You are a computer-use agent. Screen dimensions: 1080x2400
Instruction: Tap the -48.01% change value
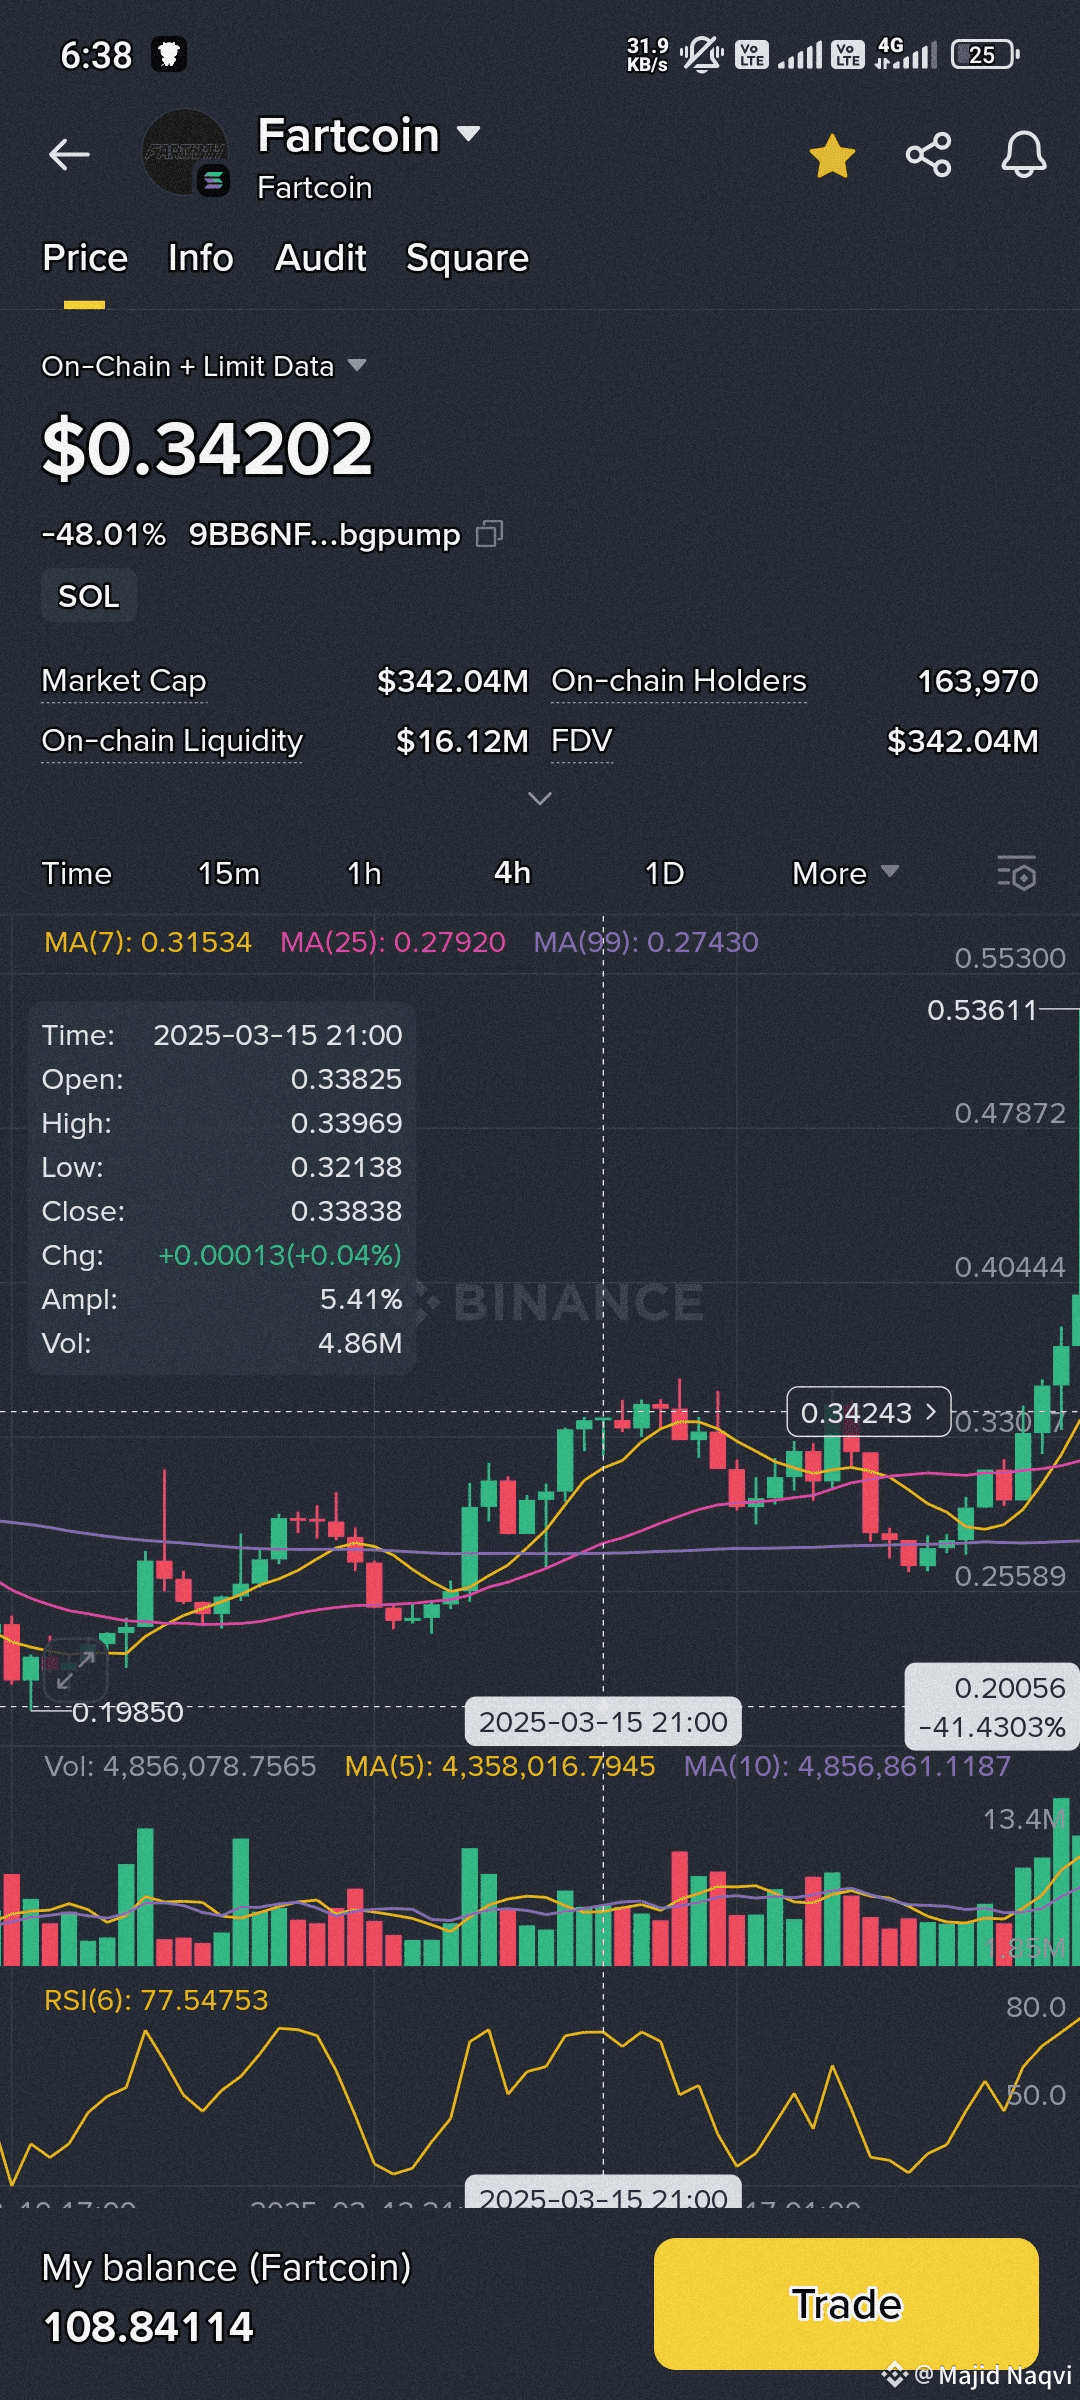104,535
